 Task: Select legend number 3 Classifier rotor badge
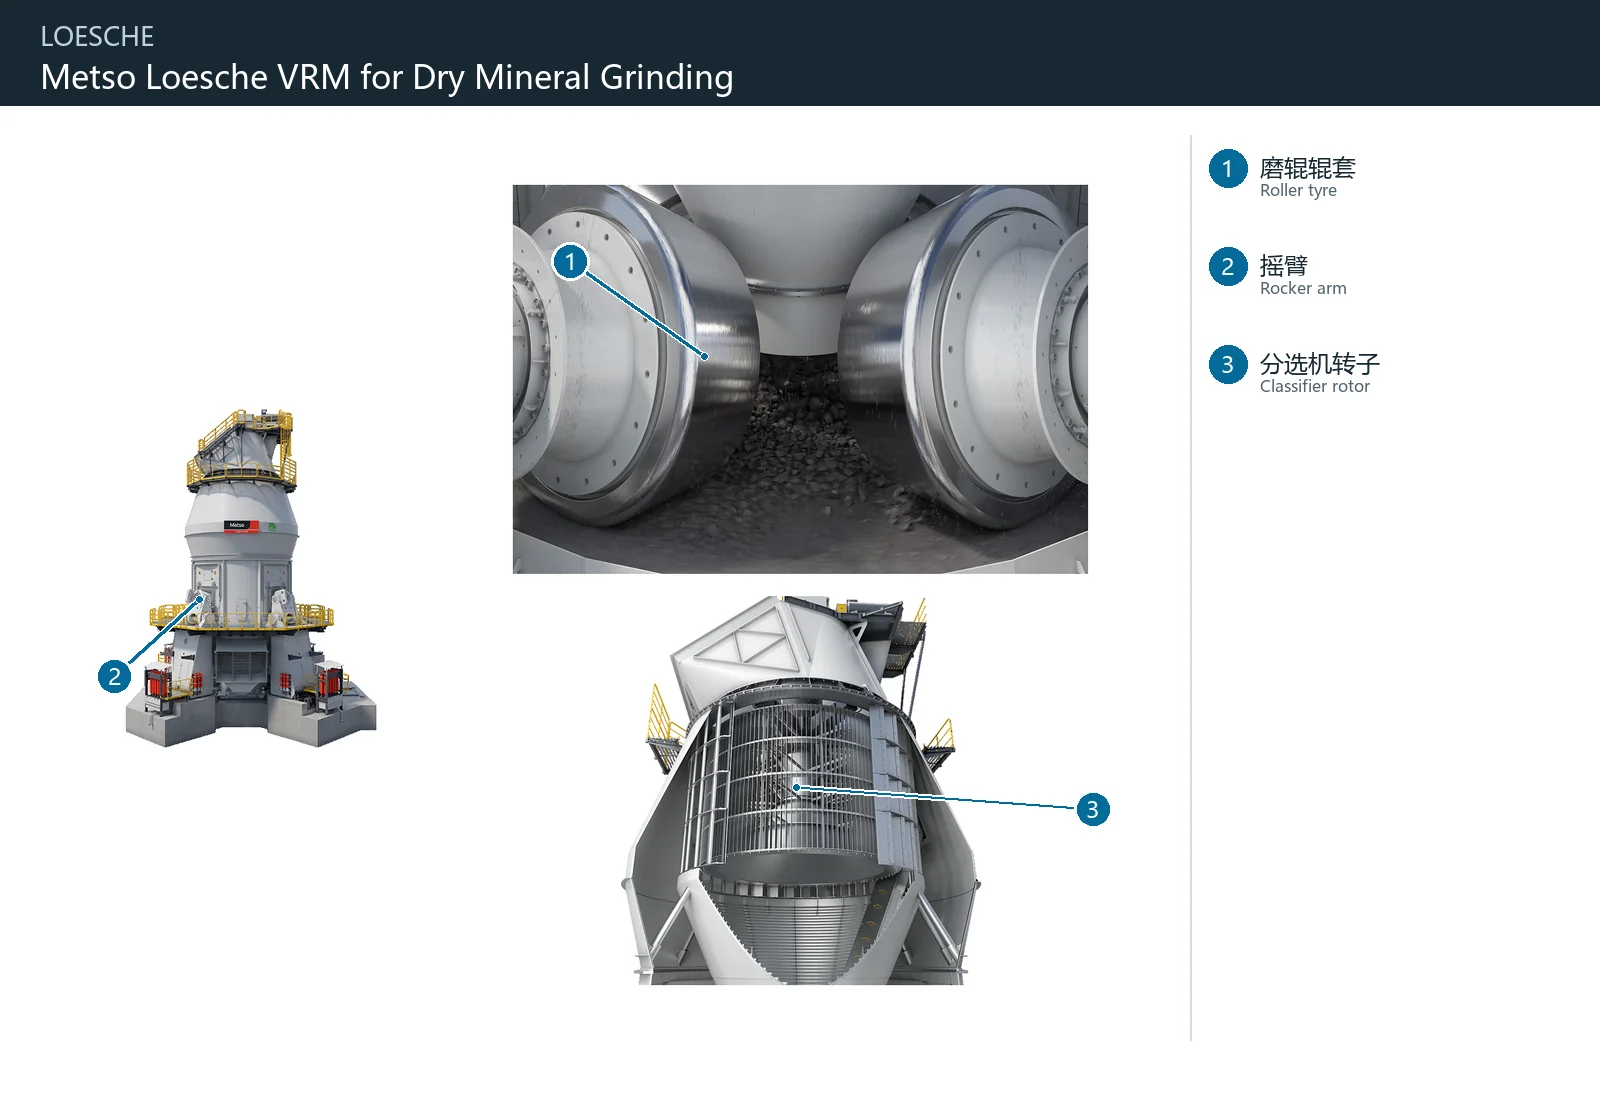pyautogui.click(x=1227, y=365)
